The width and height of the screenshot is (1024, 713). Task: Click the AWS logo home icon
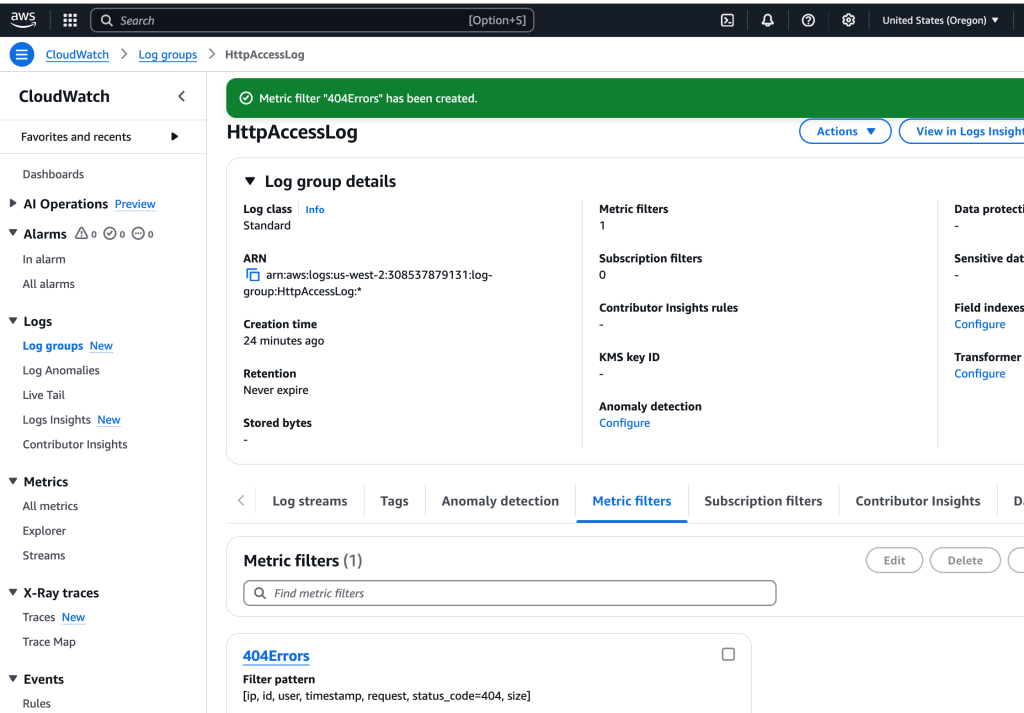tap(23, 20)
